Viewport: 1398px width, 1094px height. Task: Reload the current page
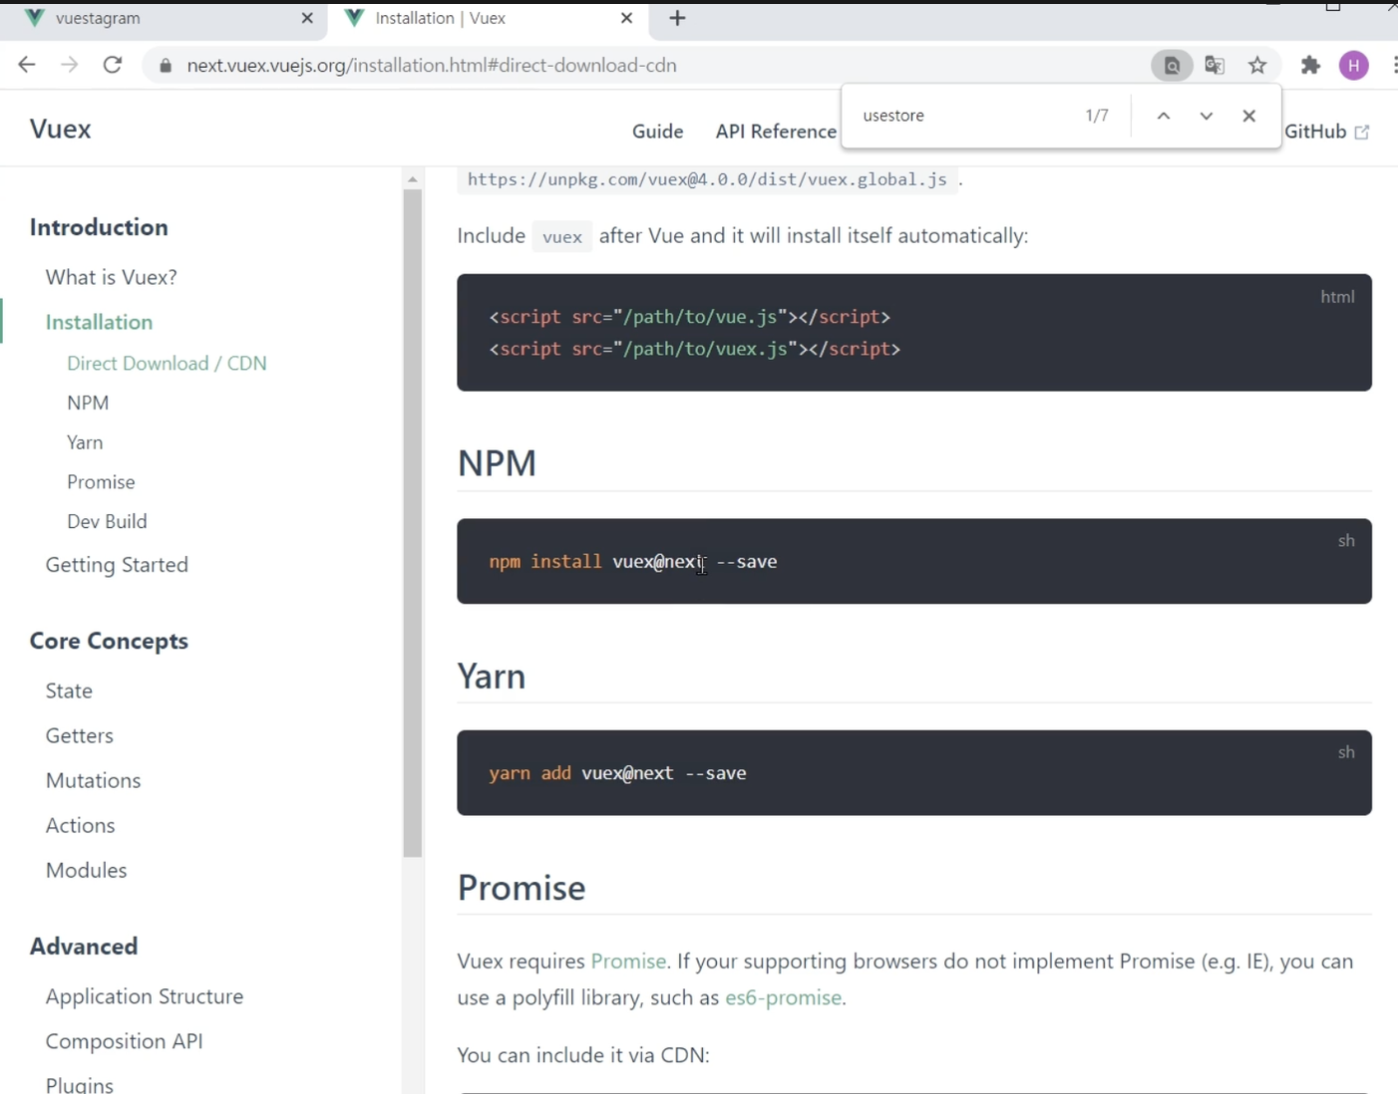point(113,65)
